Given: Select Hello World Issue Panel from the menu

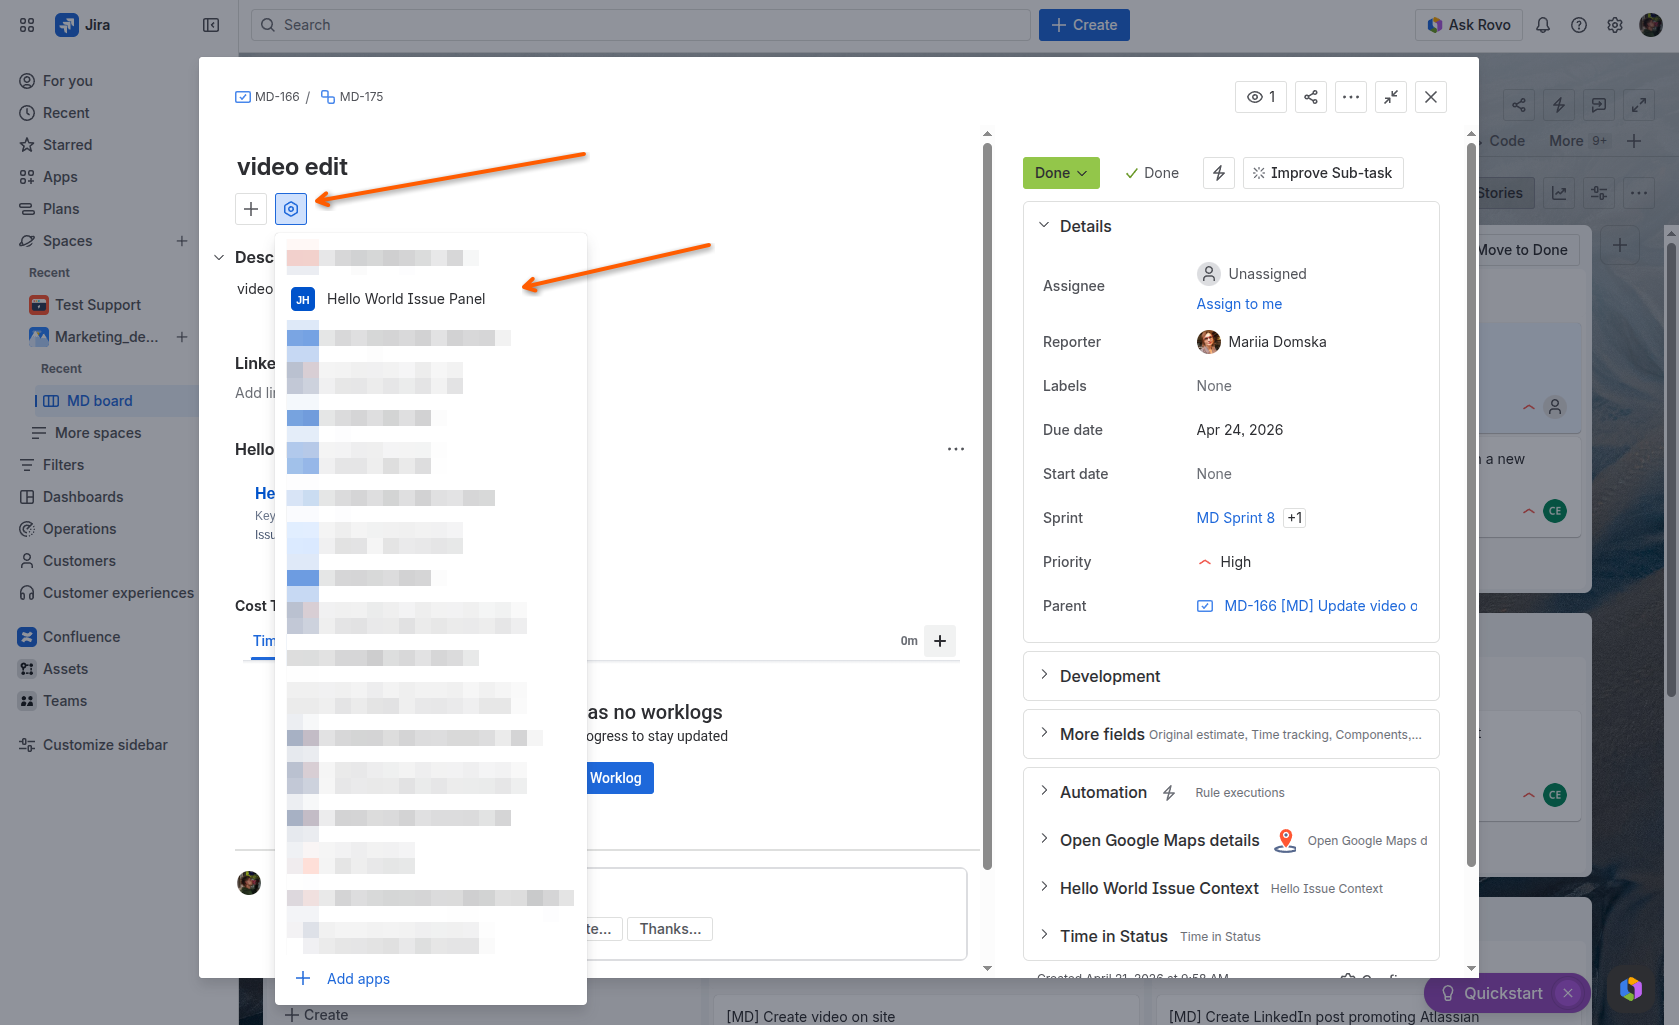Looking at the screenshot, I should [431, 299].
